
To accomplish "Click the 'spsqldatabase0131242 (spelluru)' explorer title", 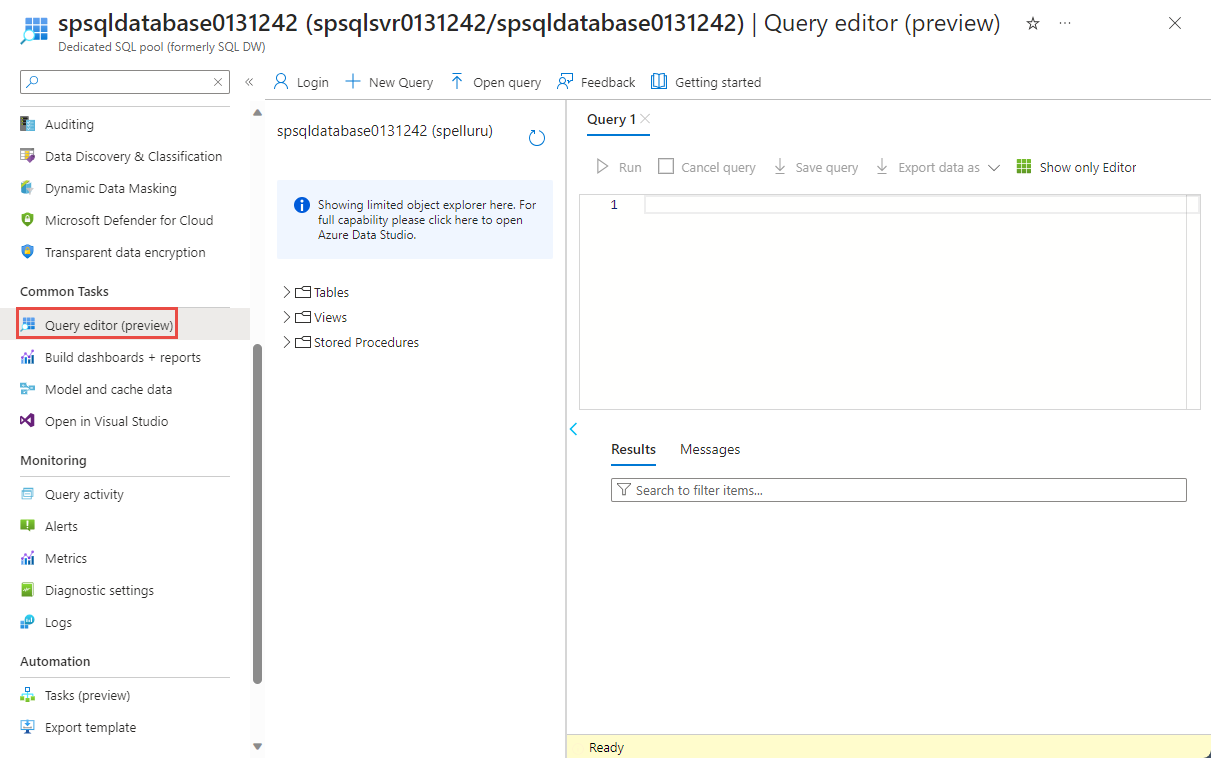I will 385,131.
